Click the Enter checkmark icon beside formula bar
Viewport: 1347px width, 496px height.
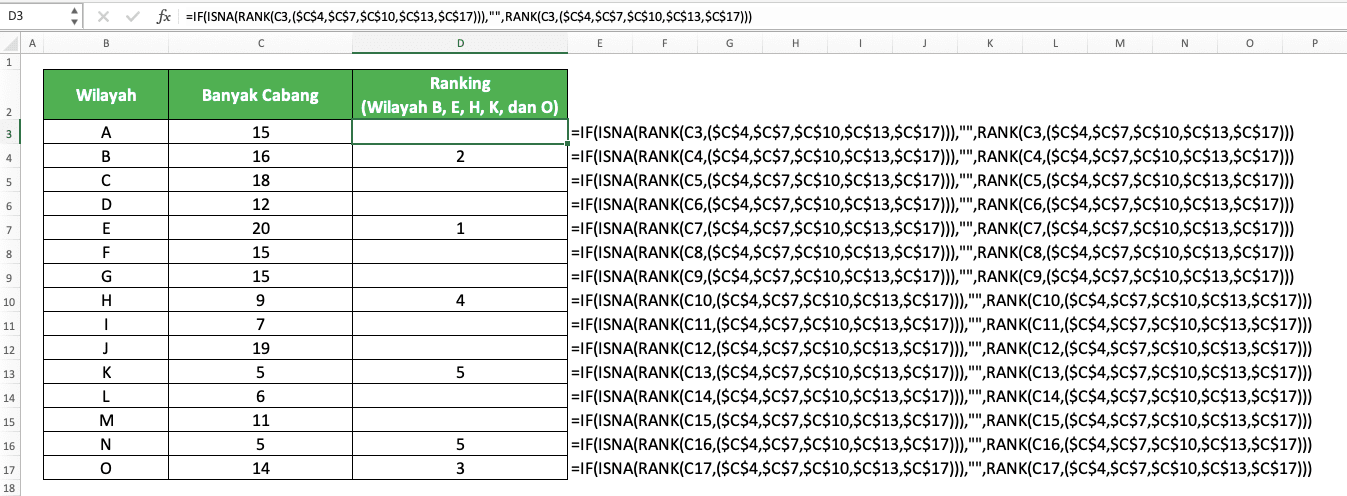133,16
